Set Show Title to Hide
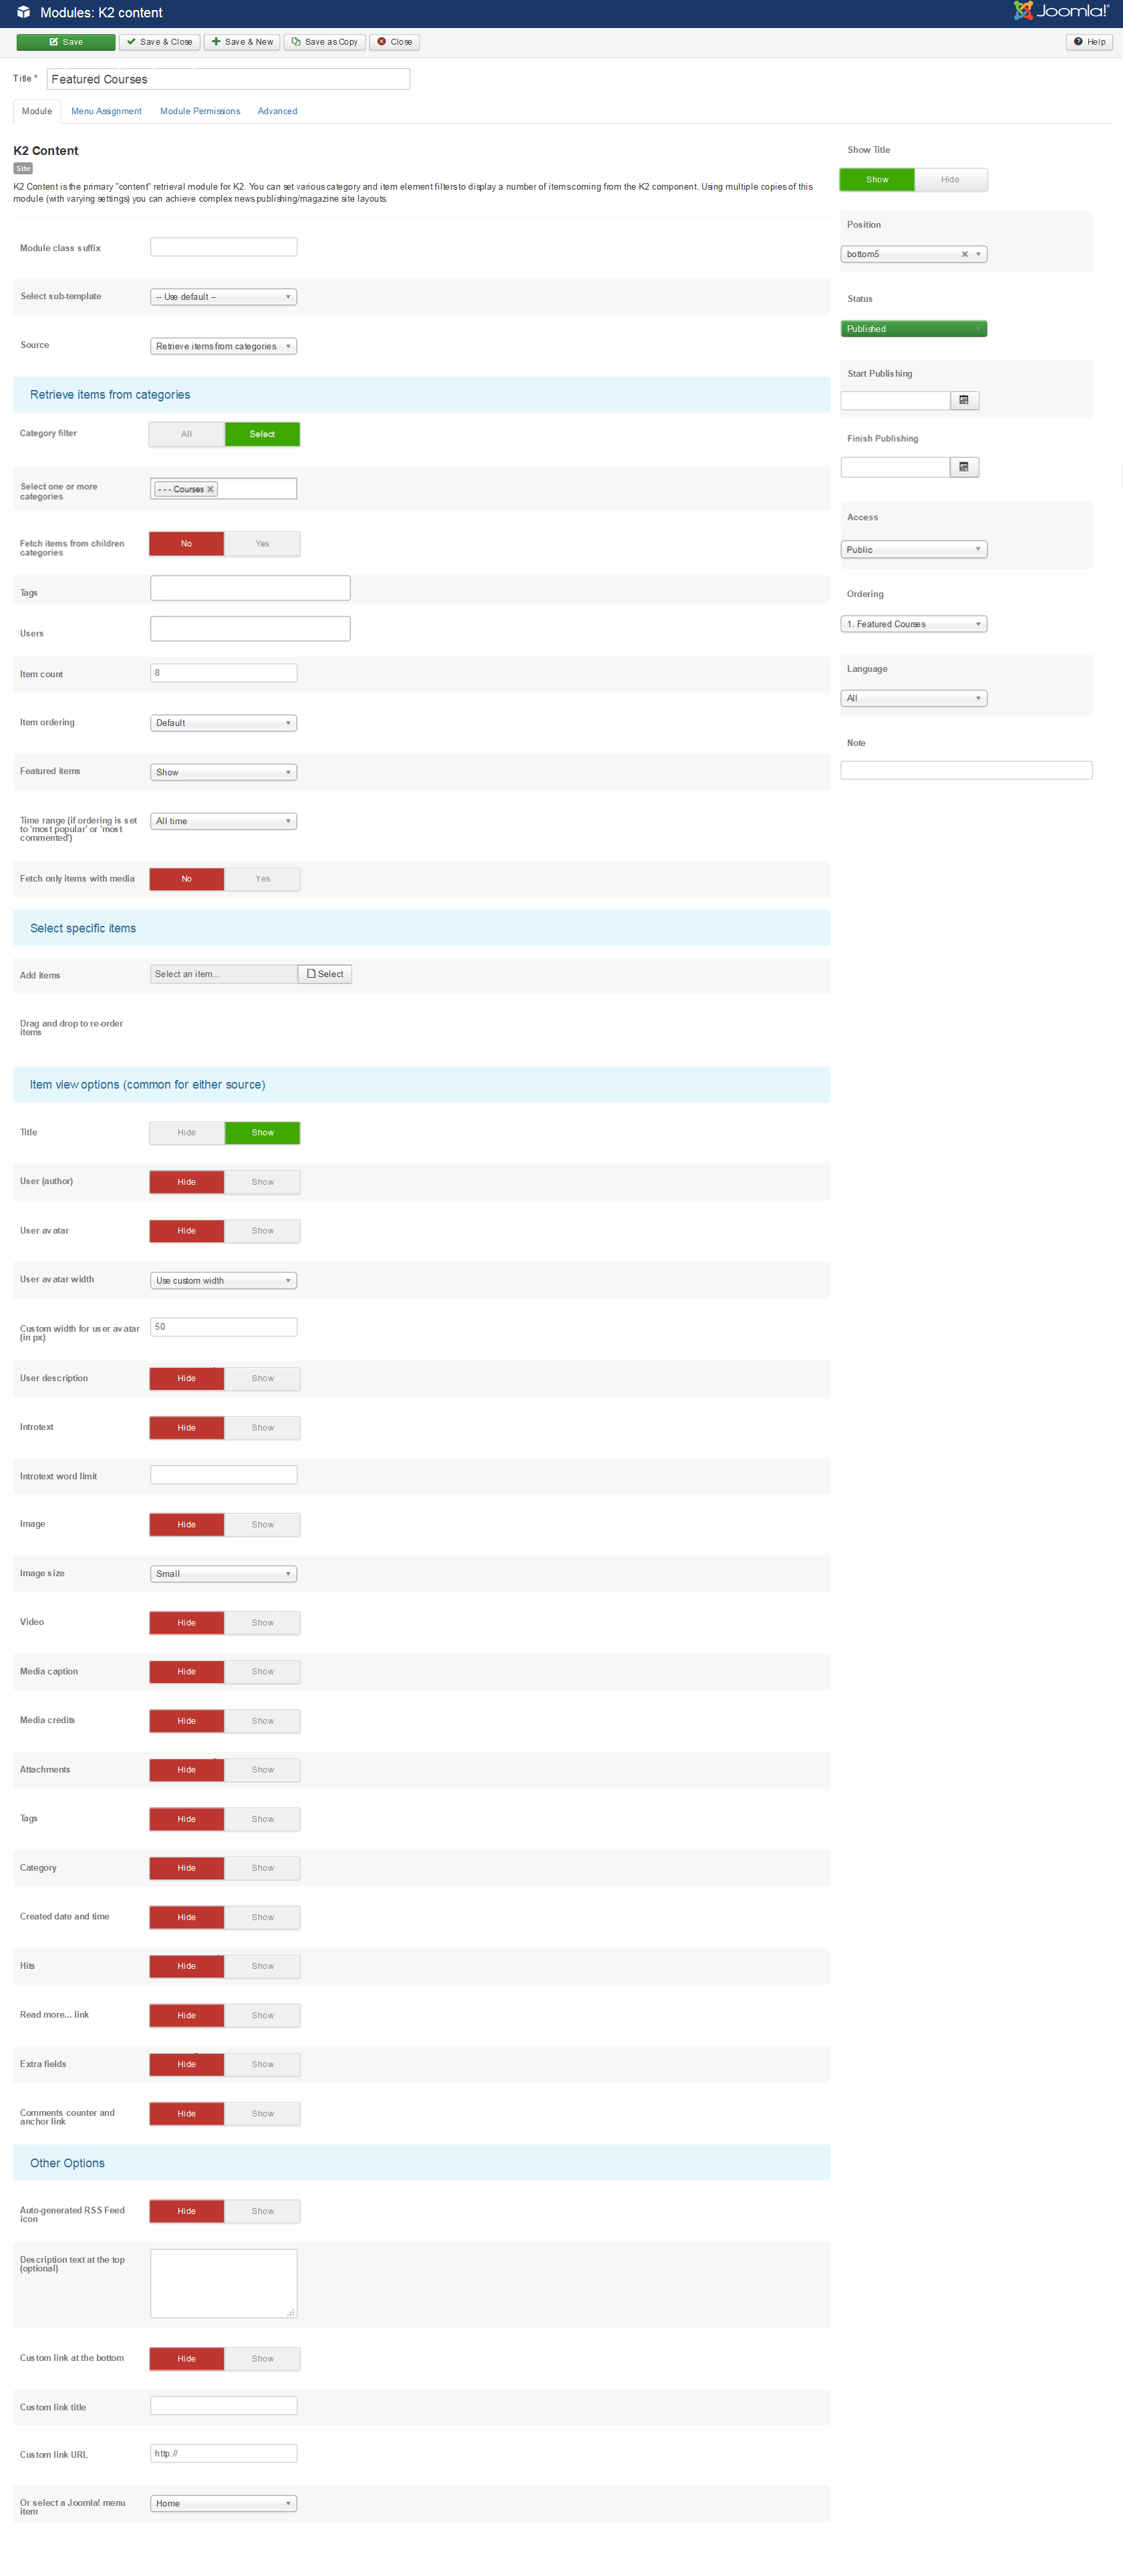1123x2576 pixels. tap(950, 180)
